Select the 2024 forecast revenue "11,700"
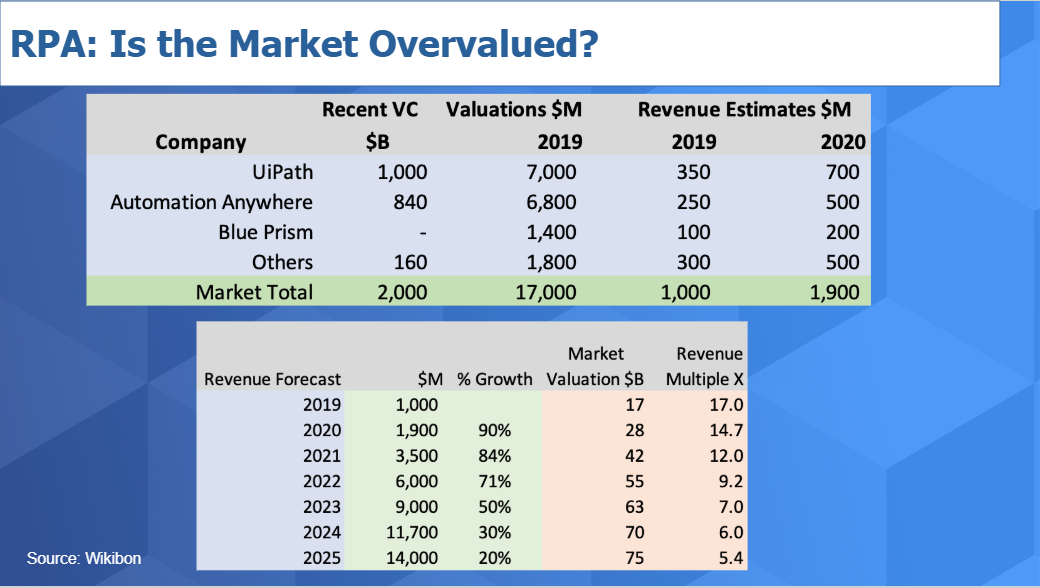Image resolution: width=1040 pixels, height=588 pixels. coord(412,532)
